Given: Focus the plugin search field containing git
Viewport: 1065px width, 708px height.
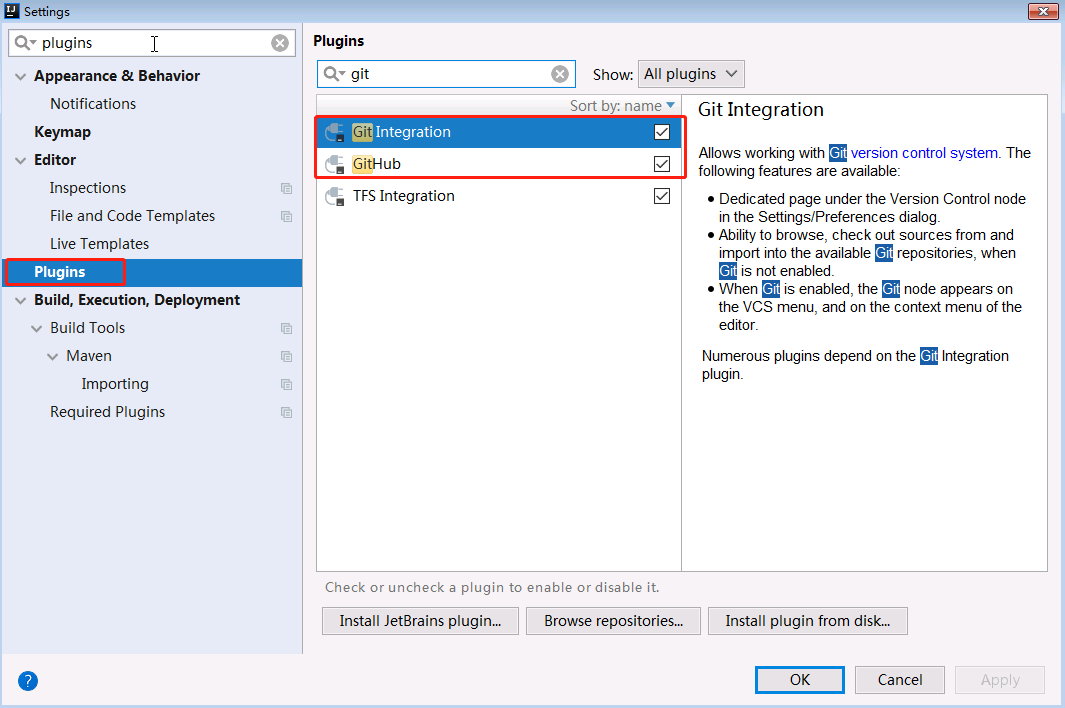Looking at the screenshot, I should click(446, 74).
